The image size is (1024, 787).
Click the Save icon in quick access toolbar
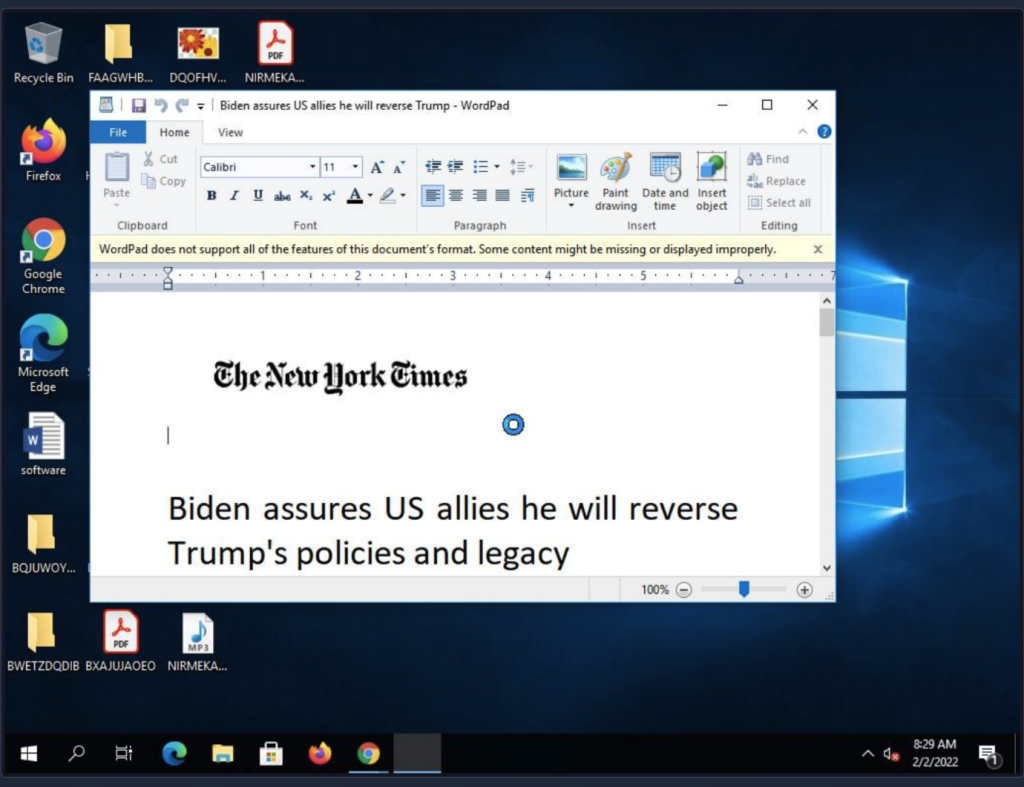[138, 106]
